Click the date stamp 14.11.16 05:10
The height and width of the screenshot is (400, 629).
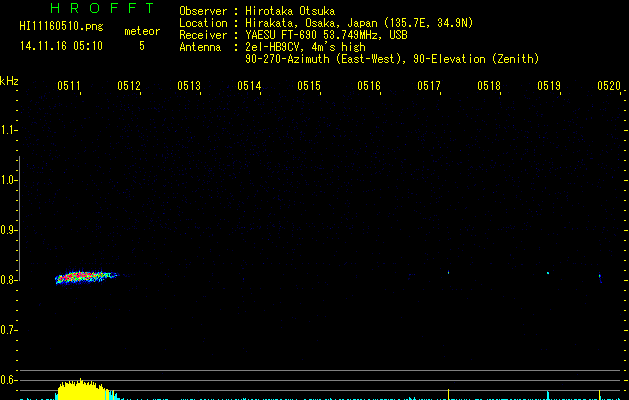click(x=61, y=46)
